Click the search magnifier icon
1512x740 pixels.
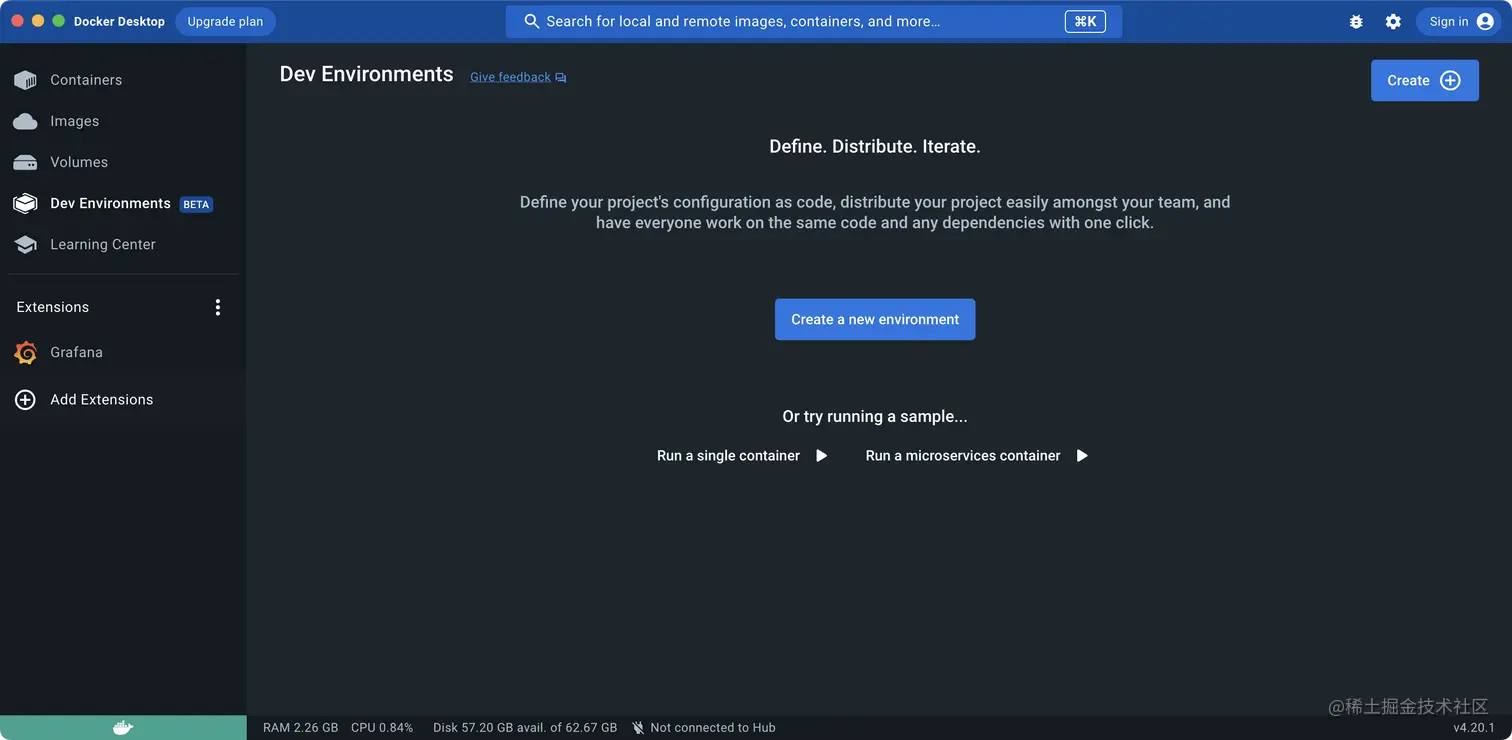tap(532, 21)
